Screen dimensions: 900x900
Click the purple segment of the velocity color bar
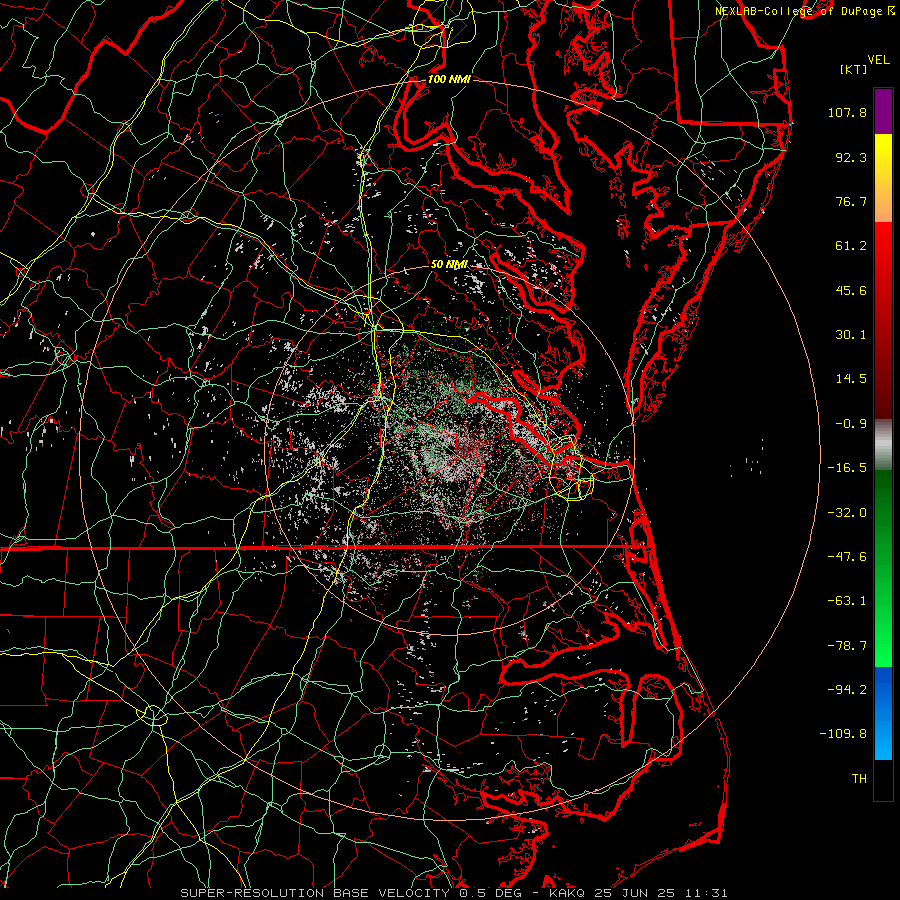(883, 111)
